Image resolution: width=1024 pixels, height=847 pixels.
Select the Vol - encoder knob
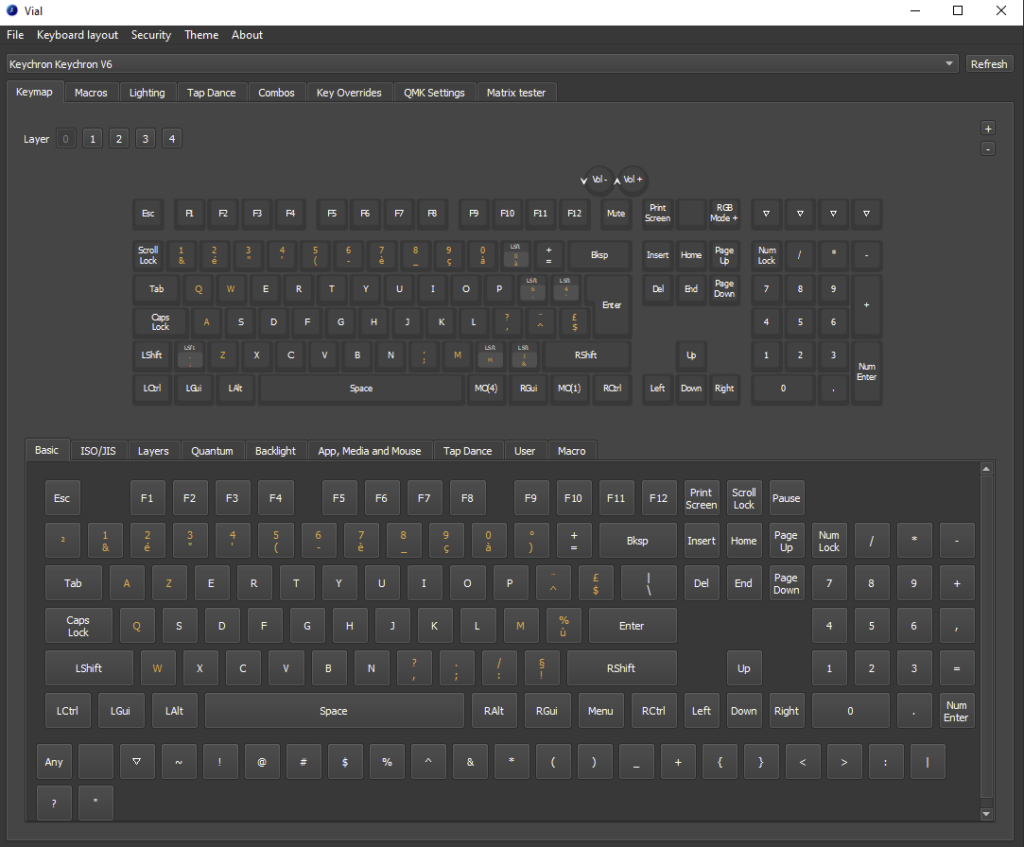(600, 180)
